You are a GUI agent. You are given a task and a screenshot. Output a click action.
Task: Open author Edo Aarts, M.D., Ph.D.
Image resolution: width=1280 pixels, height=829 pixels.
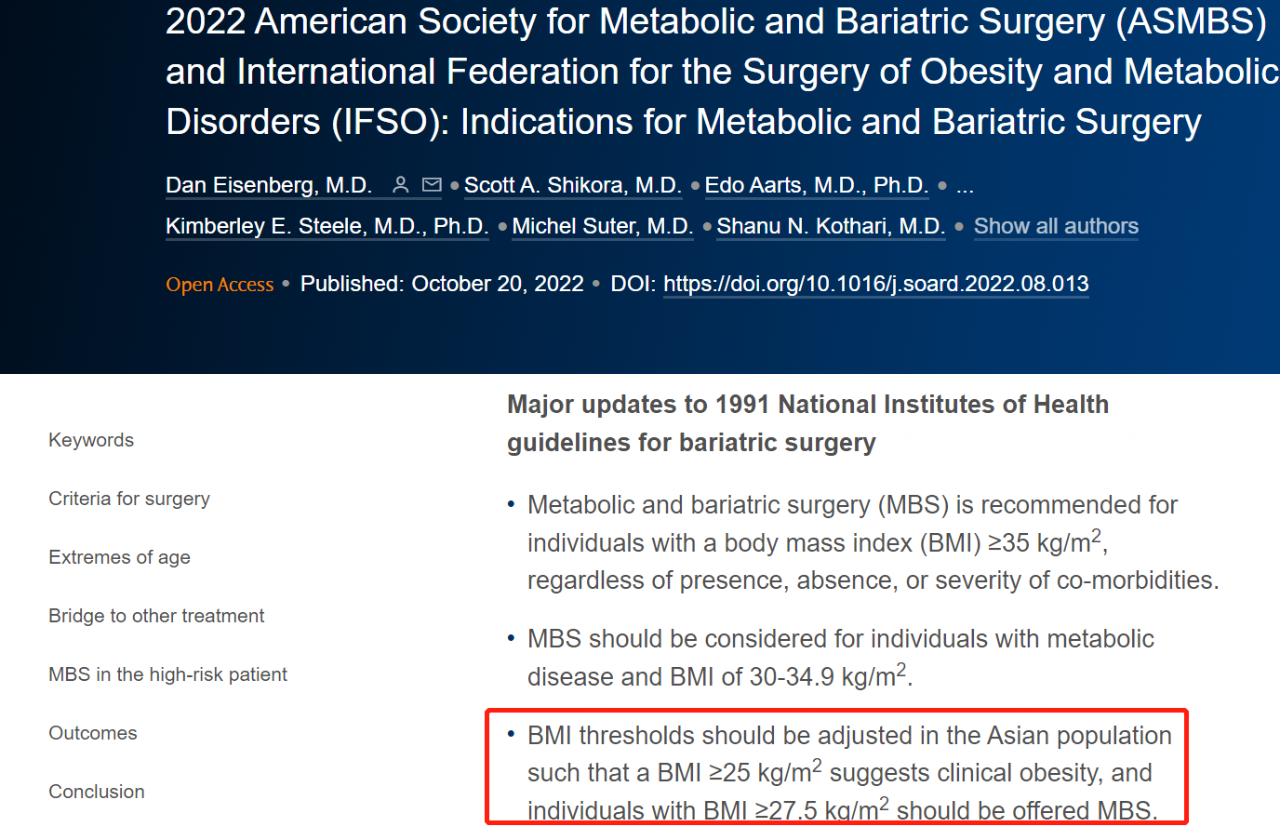pyautogui.click(x=817, y=186)
